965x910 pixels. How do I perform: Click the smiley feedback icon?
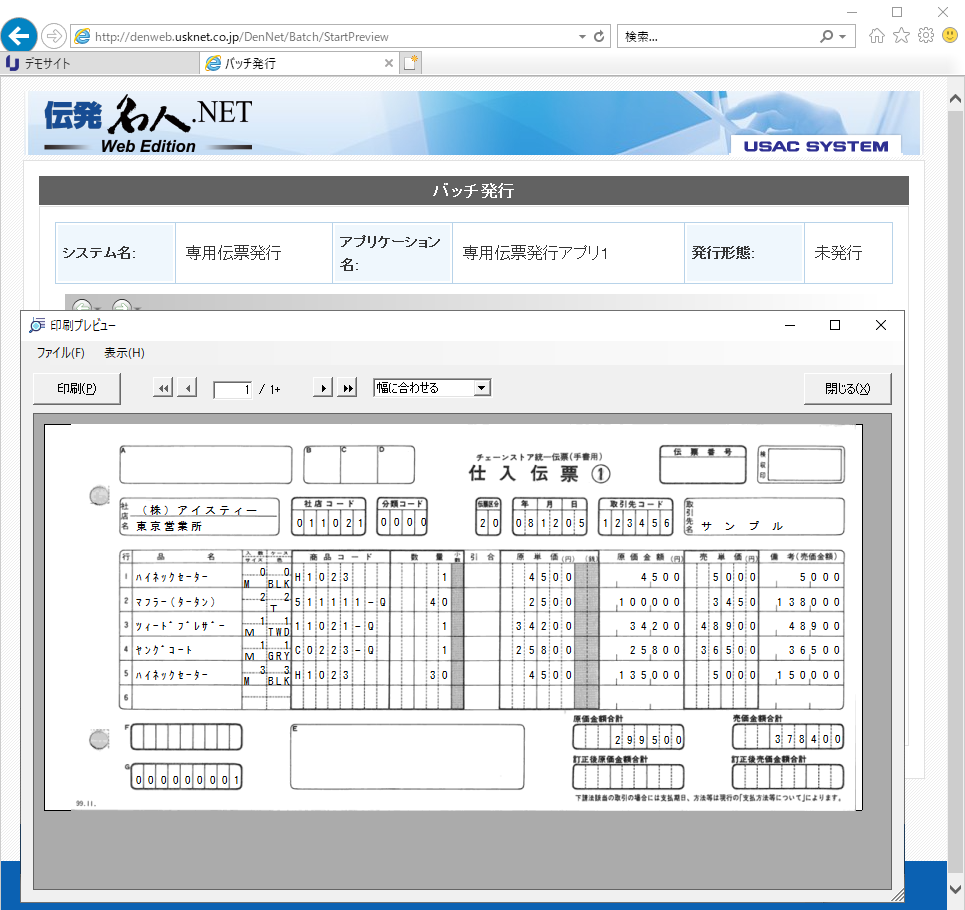pyautogui.click(x=950, y=36)
